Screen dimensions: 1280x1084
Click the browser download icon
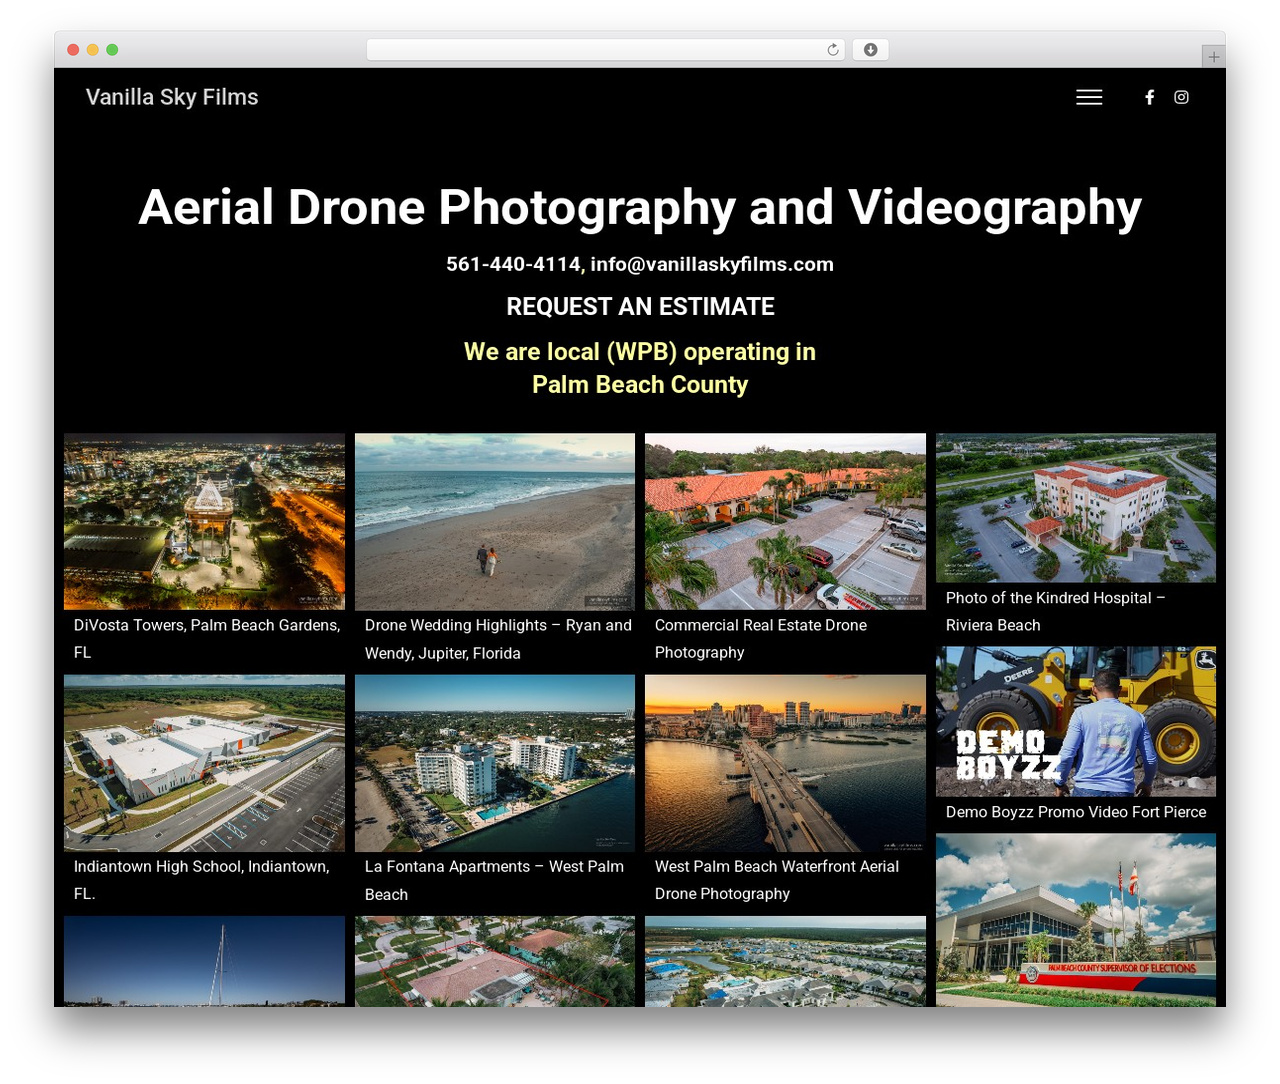click(871, 50)
